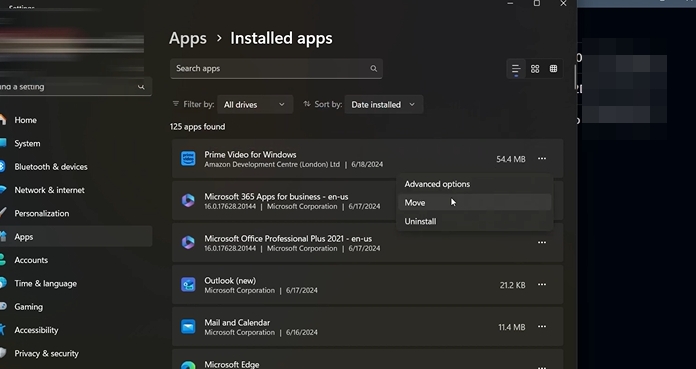Open more options for Mail and Calendar
Viewport: 696px width, 369px height.
[542, 327]
